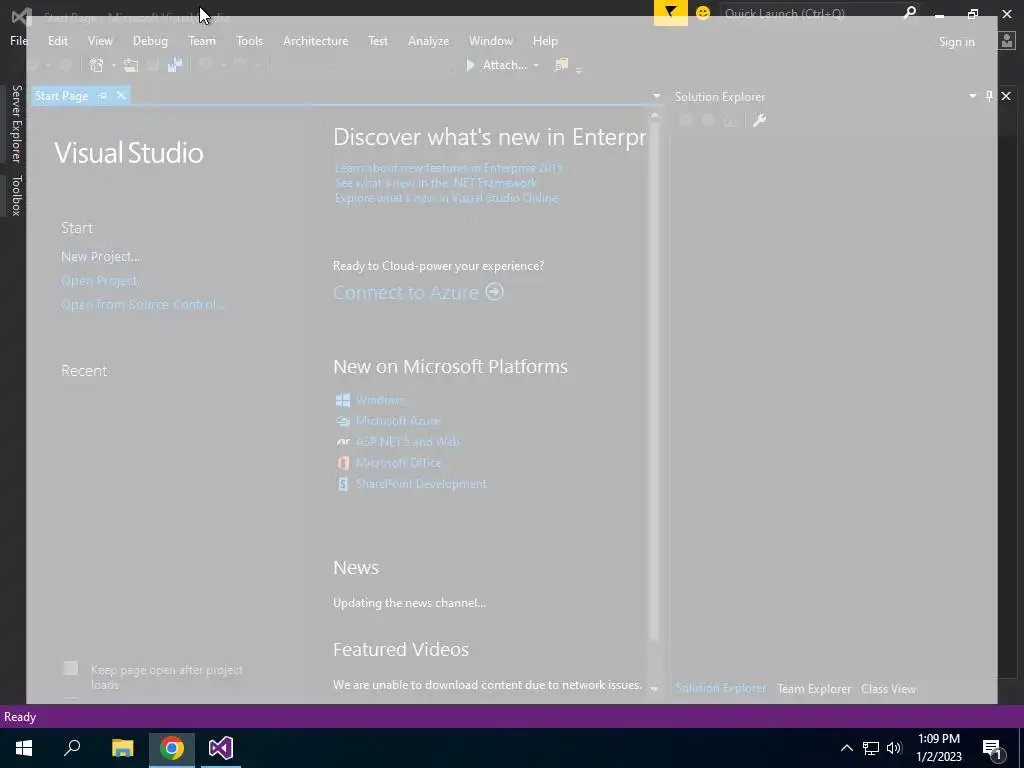This screenshot has height=768, width=1024.
Task: Open the View menu
Action: click(x=100, y=40)
